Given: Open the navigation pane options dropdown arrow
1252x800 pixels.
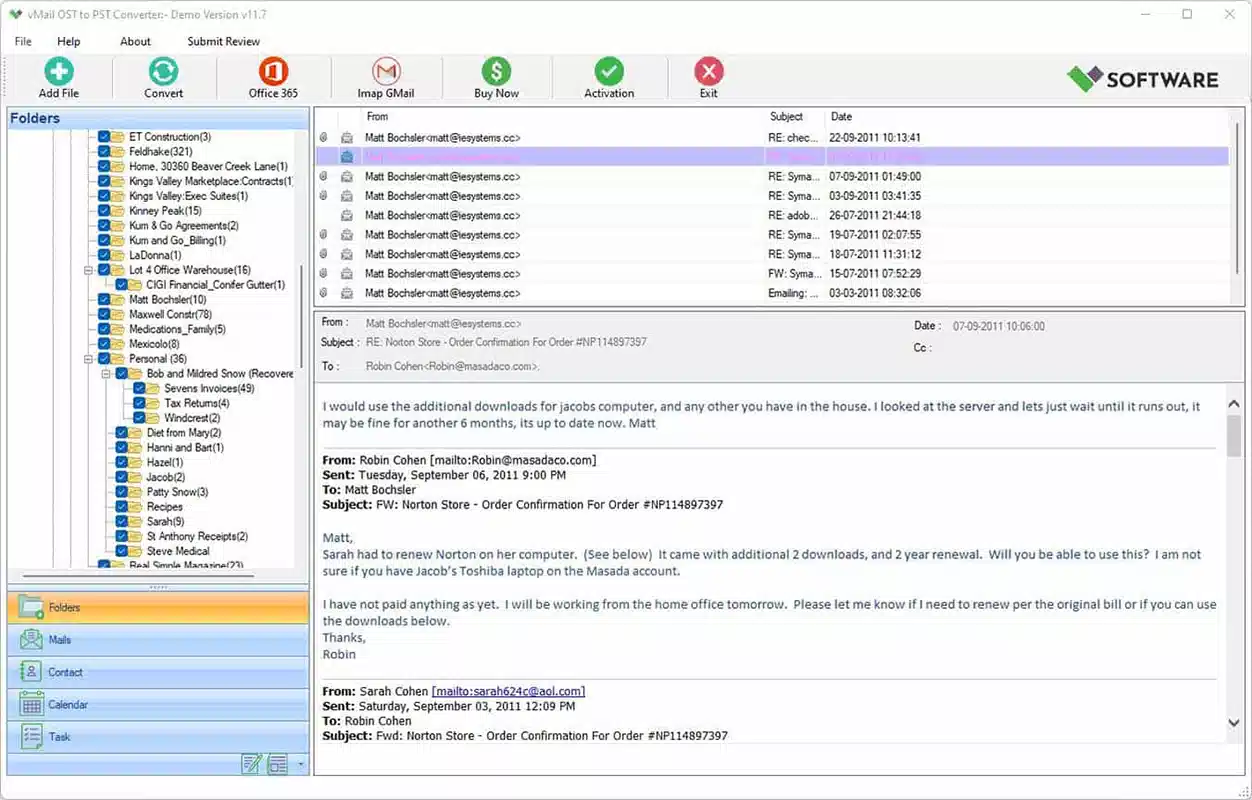Looking at the screenshot, I should (x=299, y=765).
